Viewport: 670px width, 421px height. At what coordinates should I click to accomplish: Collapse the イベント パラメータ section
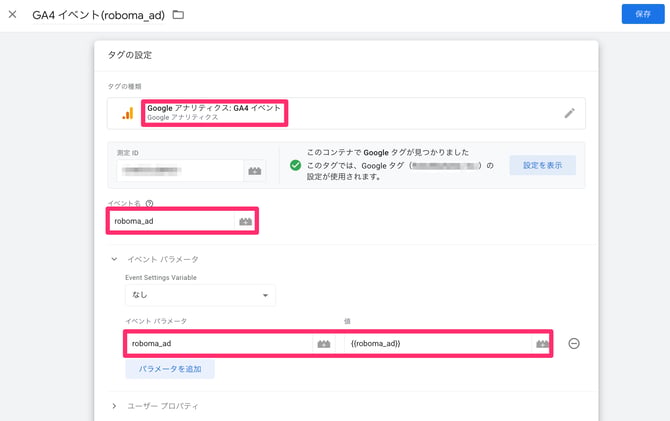coord(114,259)
